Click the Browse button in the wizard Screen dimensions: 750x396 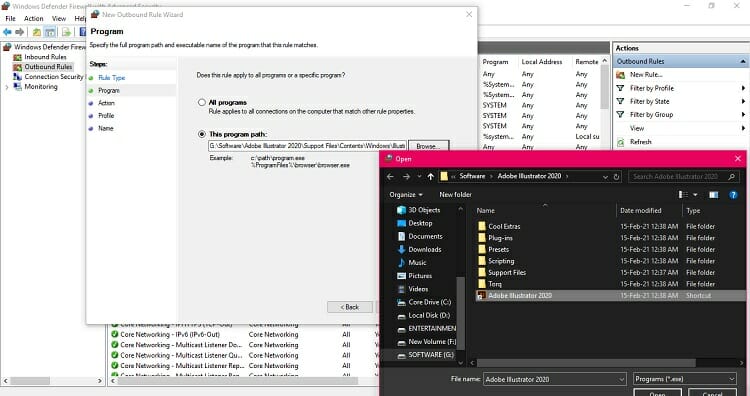click(429, 146)
